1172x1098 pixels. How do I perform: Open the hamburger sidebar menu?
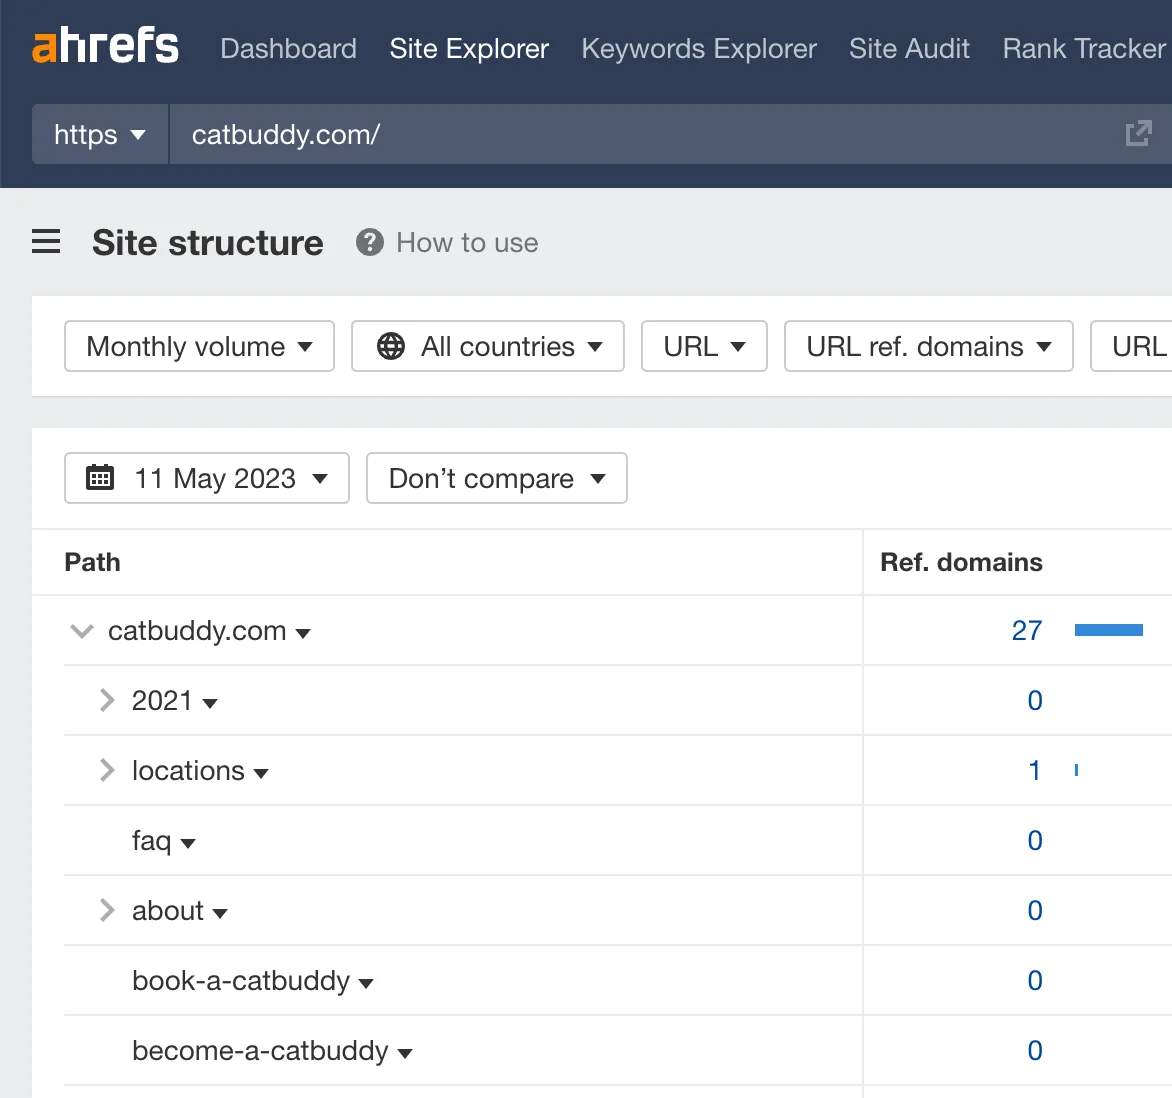pos(46,242)
